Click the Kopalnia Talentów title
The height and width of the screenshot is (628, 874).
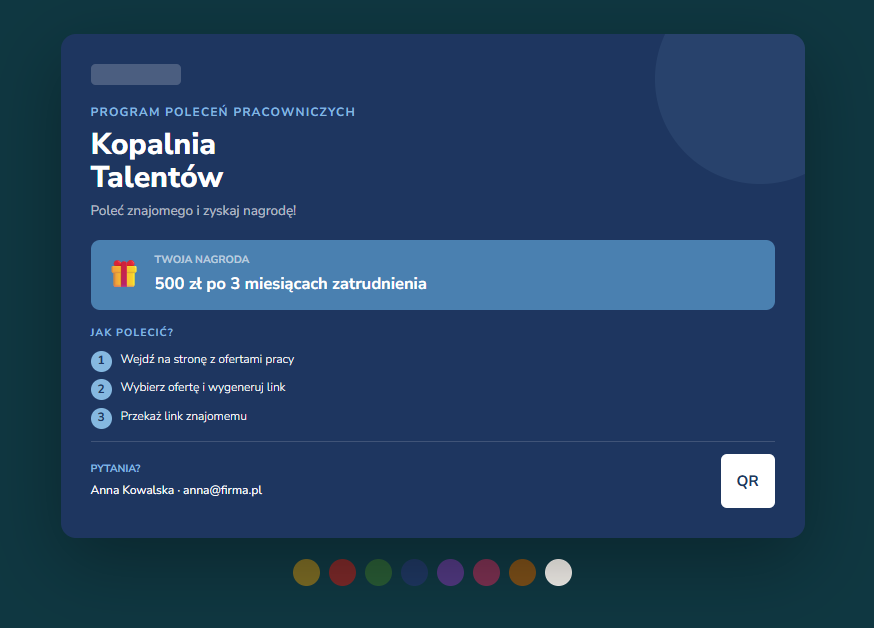pos(157,160)
